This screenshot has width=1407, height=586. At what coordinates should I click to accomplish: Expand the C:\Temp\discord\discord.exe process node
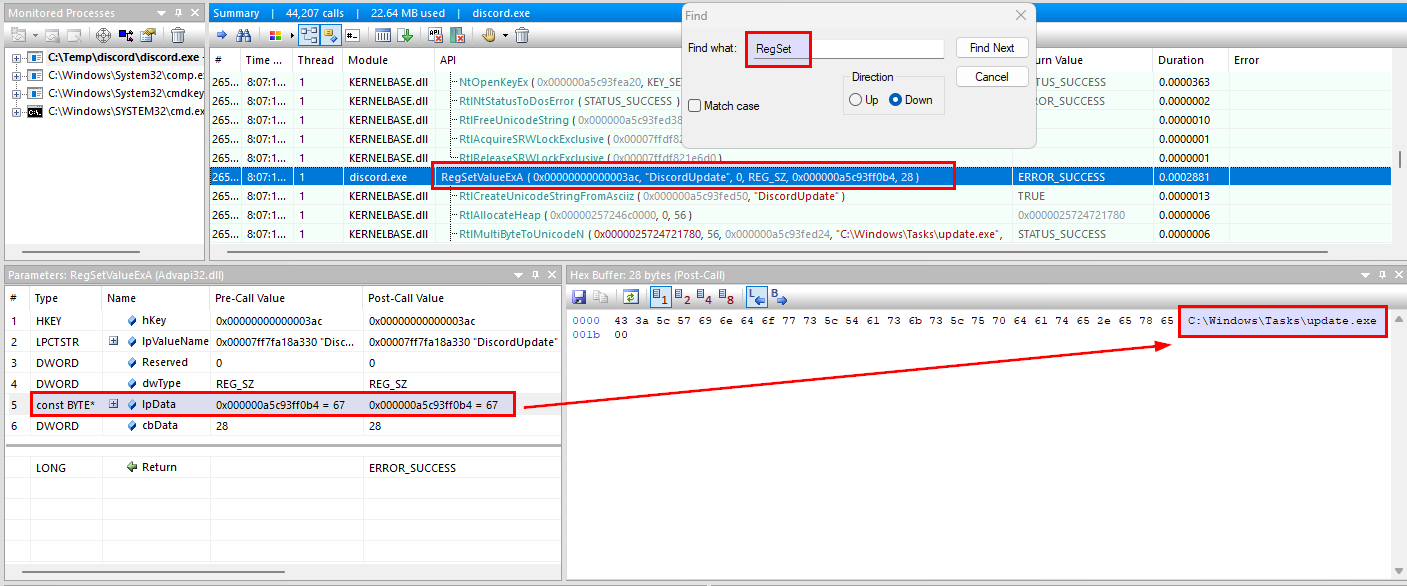17,58
